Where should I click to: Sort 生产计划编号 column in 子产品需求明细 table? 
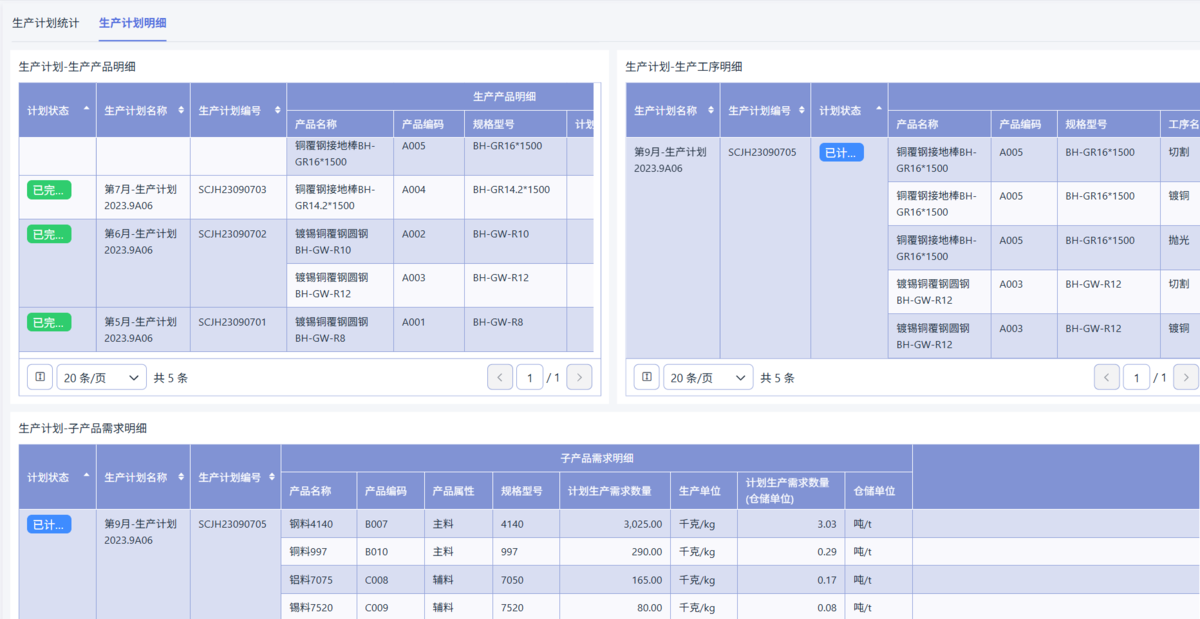point(272,478)
